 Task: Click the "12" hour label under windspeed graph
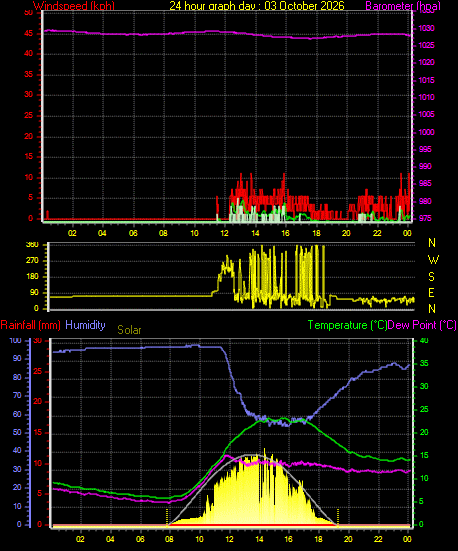click(x=224, y=233)
